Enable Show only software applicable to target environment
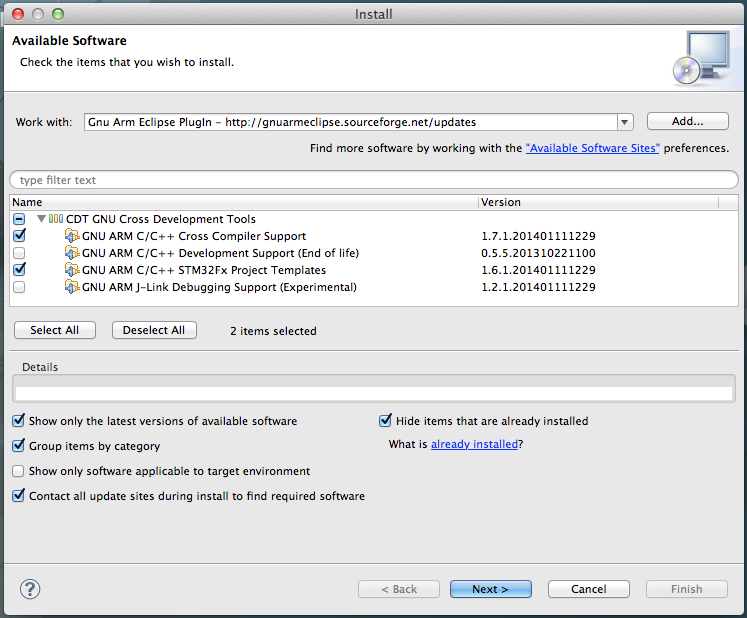The width and height of the screenshot is (747, 618). point(18,471)
